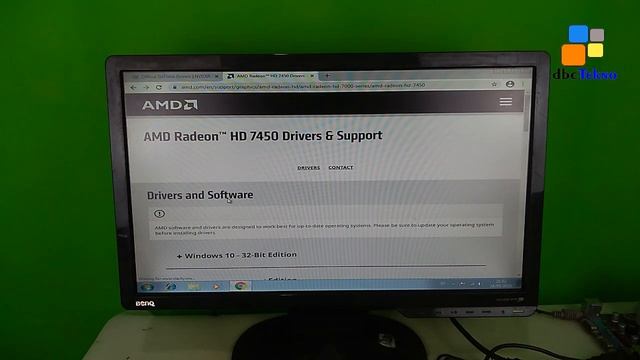This screenshot has width=640, height=360.
Task: Open the AMD hamburger menu
Action: tap(506, 102)
